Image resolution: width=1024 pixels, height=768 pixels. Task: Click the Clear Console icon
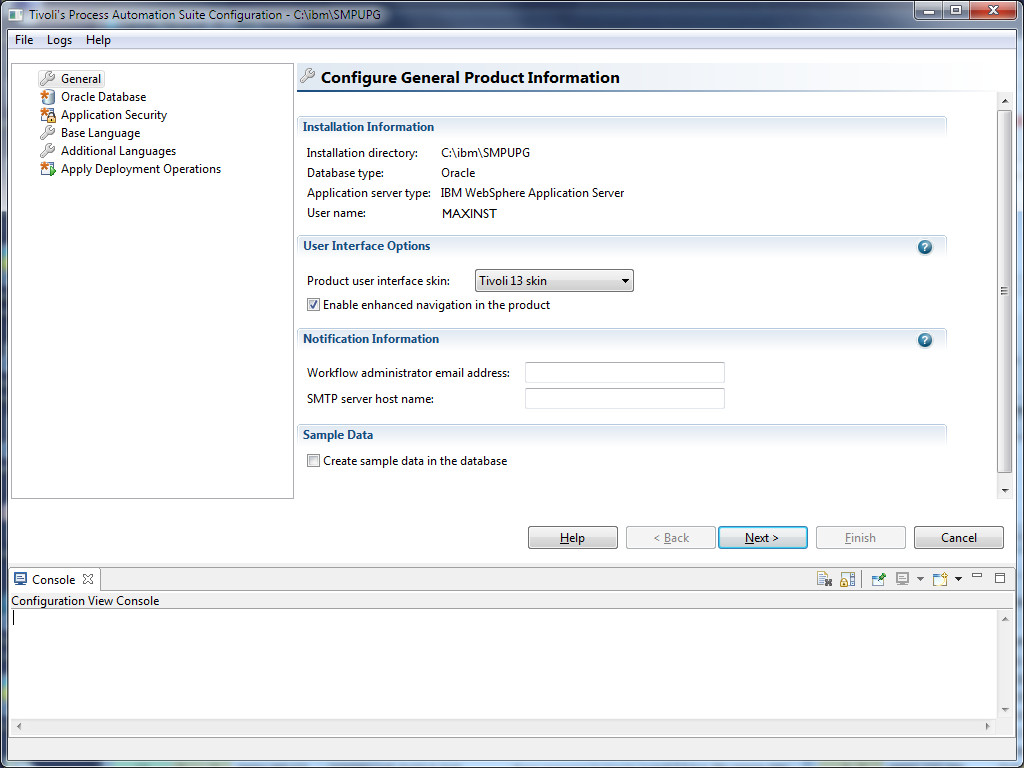[825, 579]
